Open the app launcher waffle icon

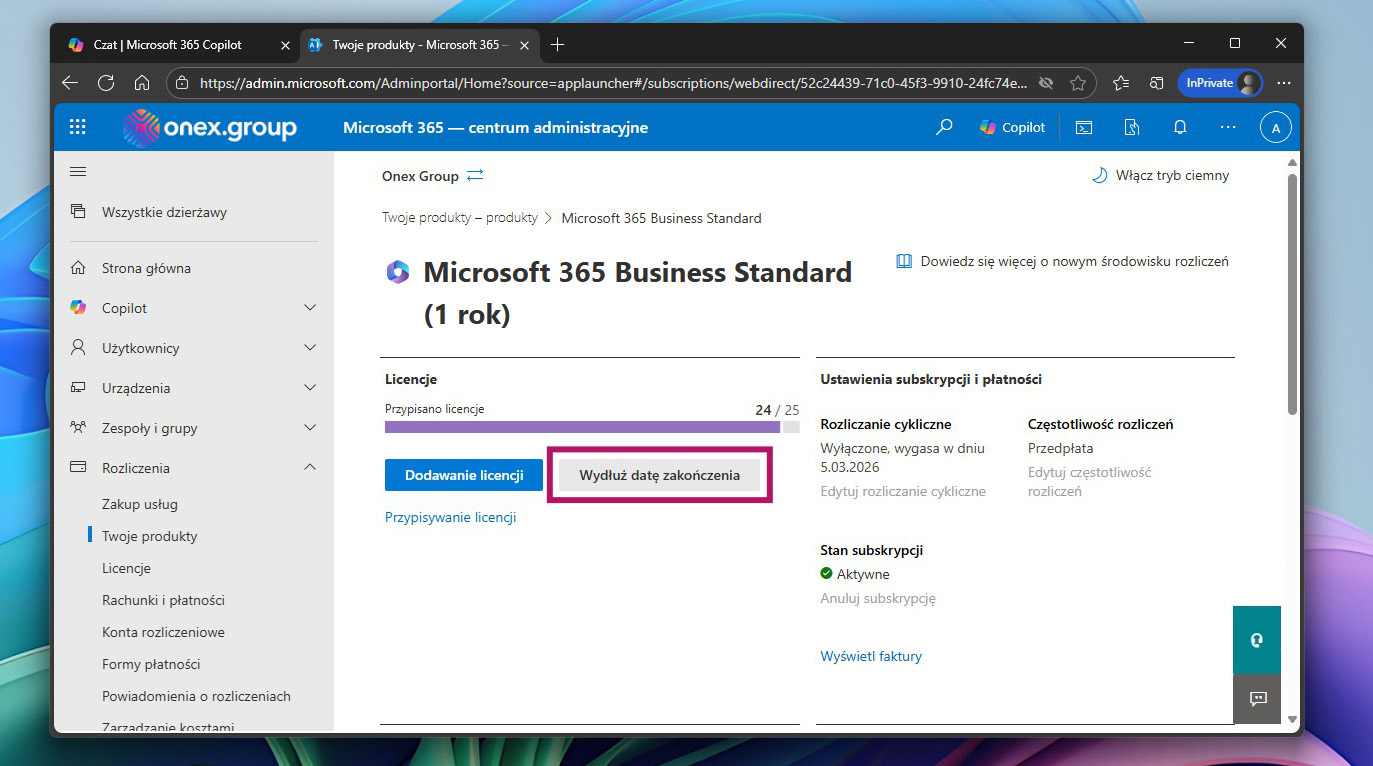(77, 127)
